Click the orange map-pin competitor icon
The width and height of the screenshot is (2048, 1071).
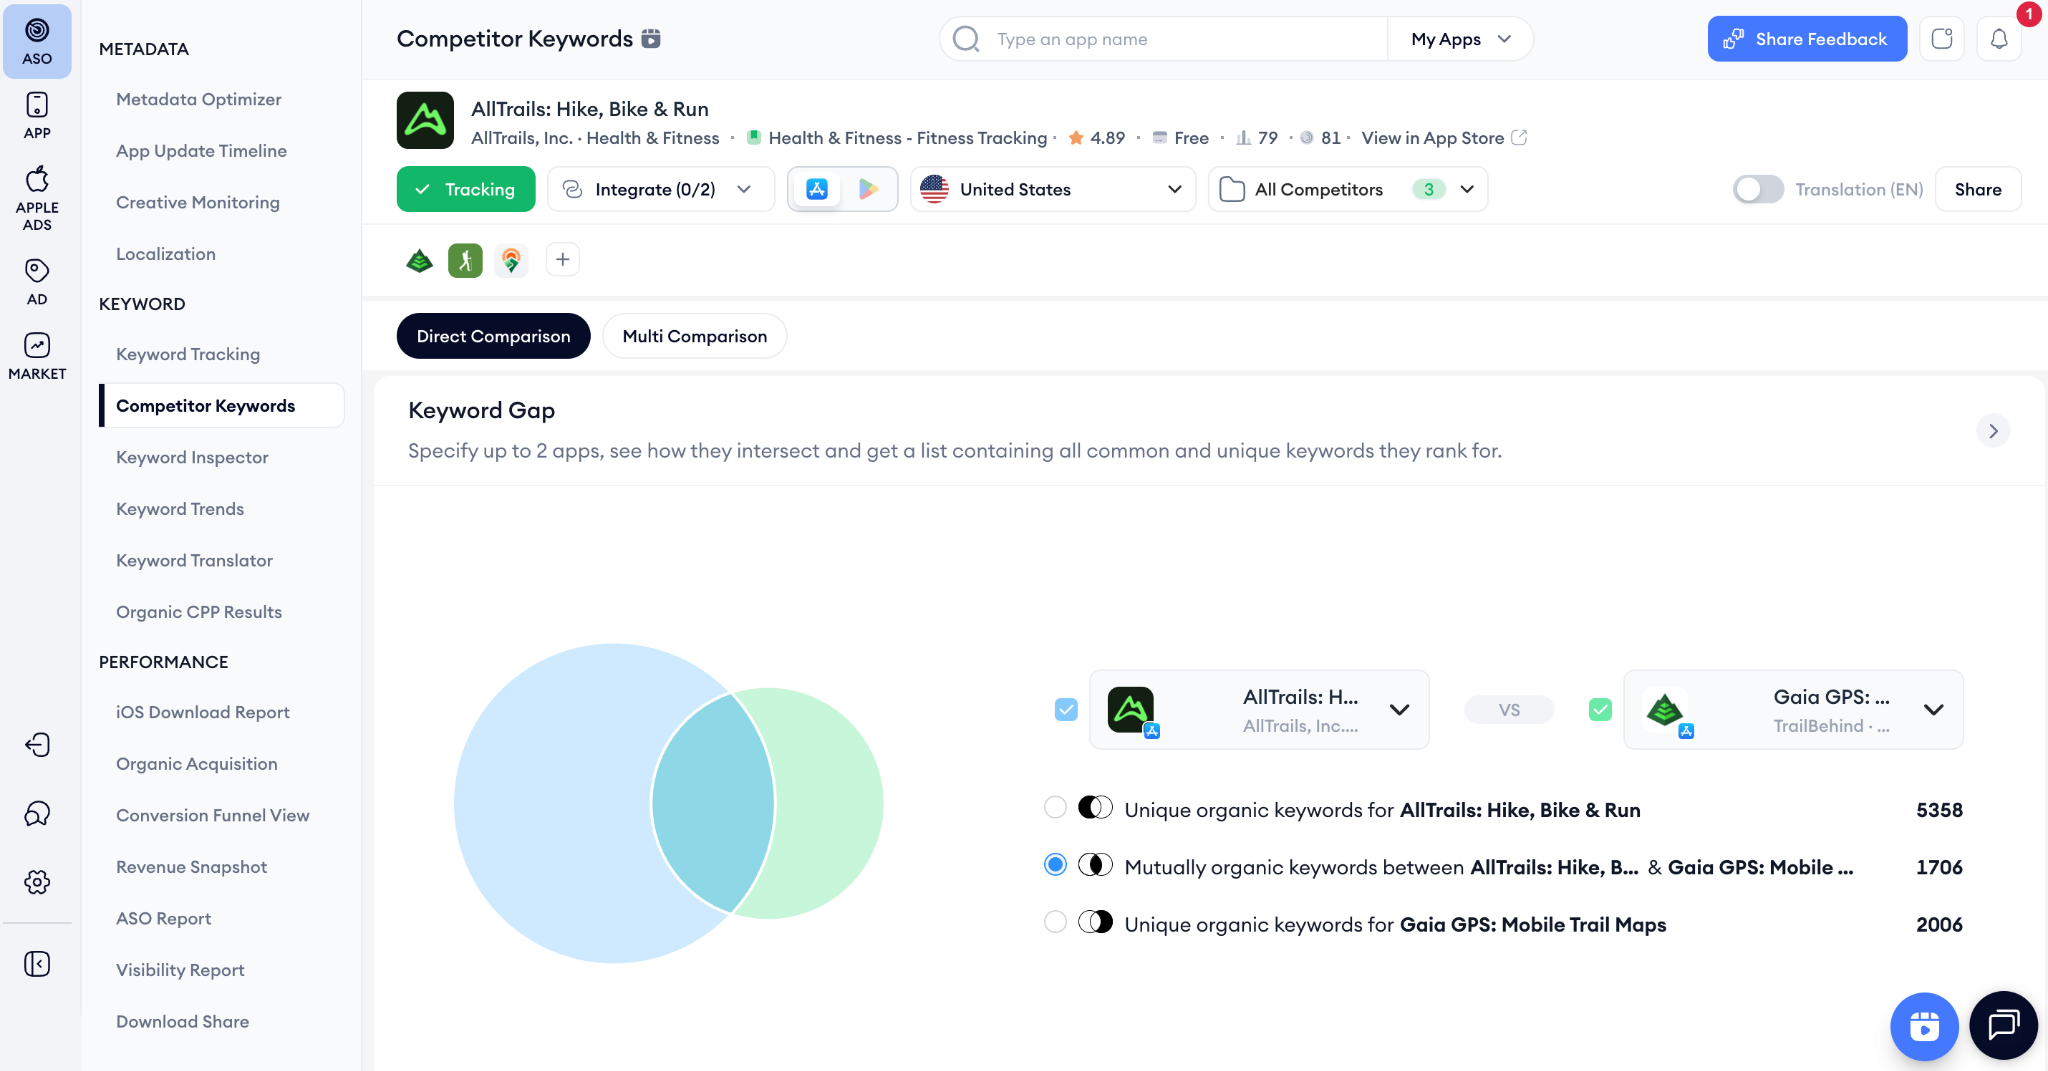pyautogui.click(x=511, y=260)
